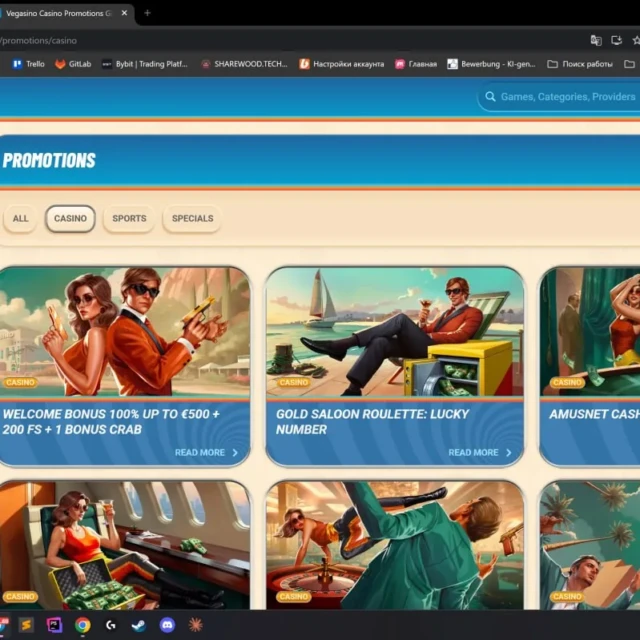Image resolution: width=640 pixels, height=640 pixels.
Task: Expand the Поиск работы bookmarks folder
Action: click(x=580, y=64)
